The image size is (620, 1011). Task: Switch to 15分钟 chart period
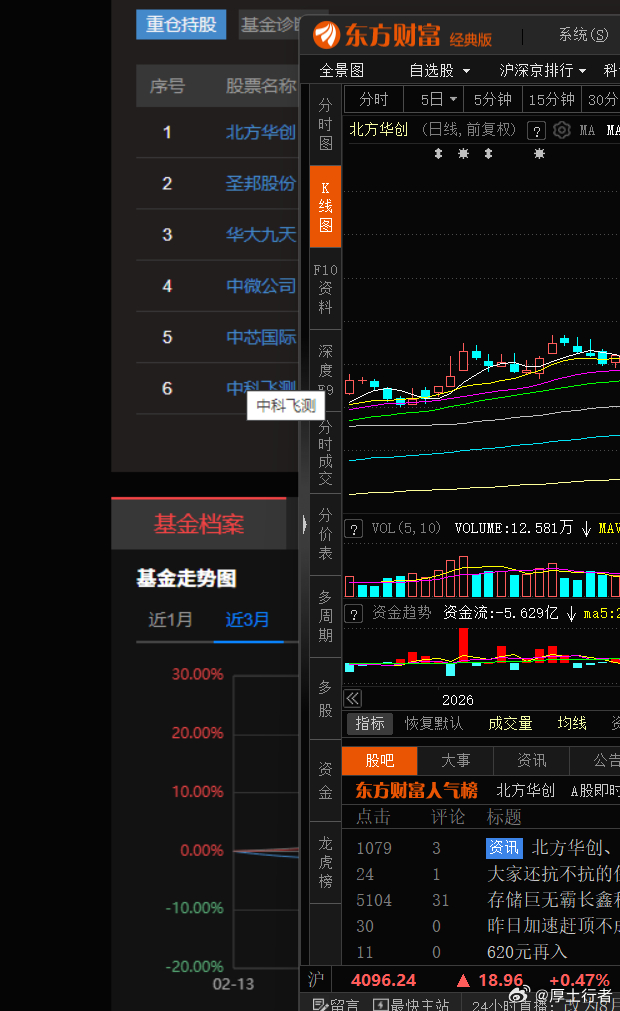[x=551, y=99]
